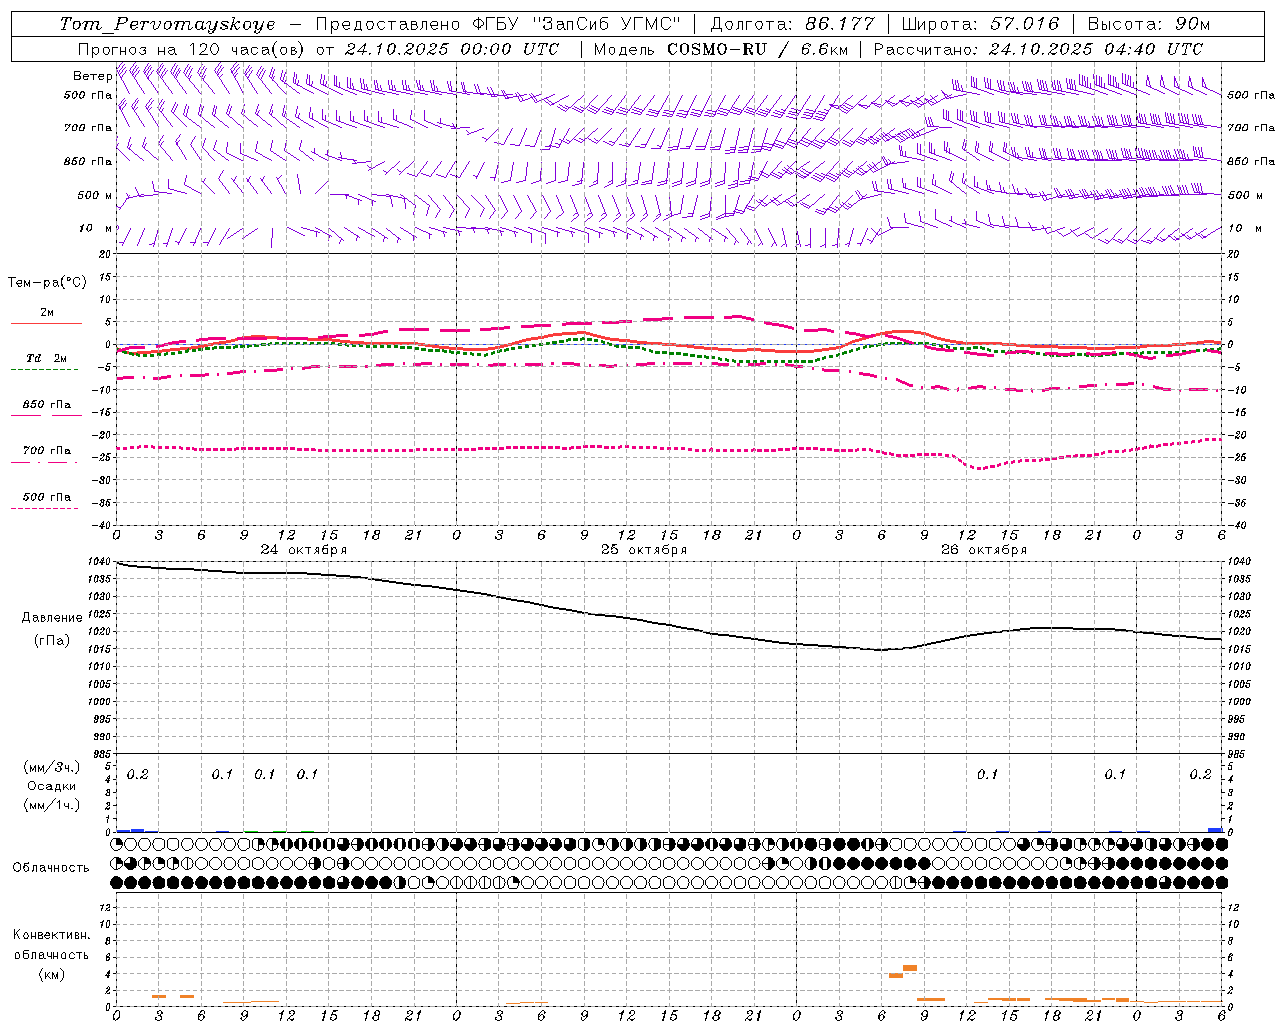Viewport: 1280px width, 1024px height.
Task: Click the solid line sample under the 2м legend label
Action: (46, 323)
